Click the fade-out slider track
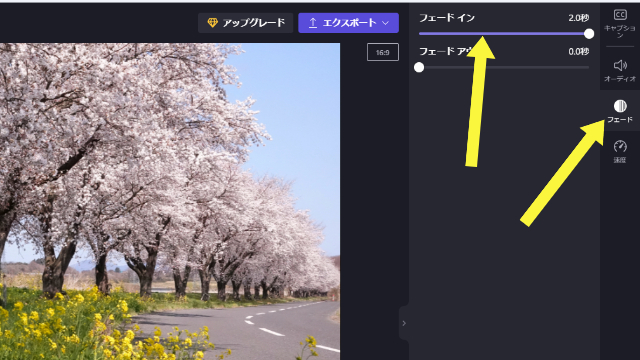The width and height of the screenshot is (640, 360). point(504,67)
